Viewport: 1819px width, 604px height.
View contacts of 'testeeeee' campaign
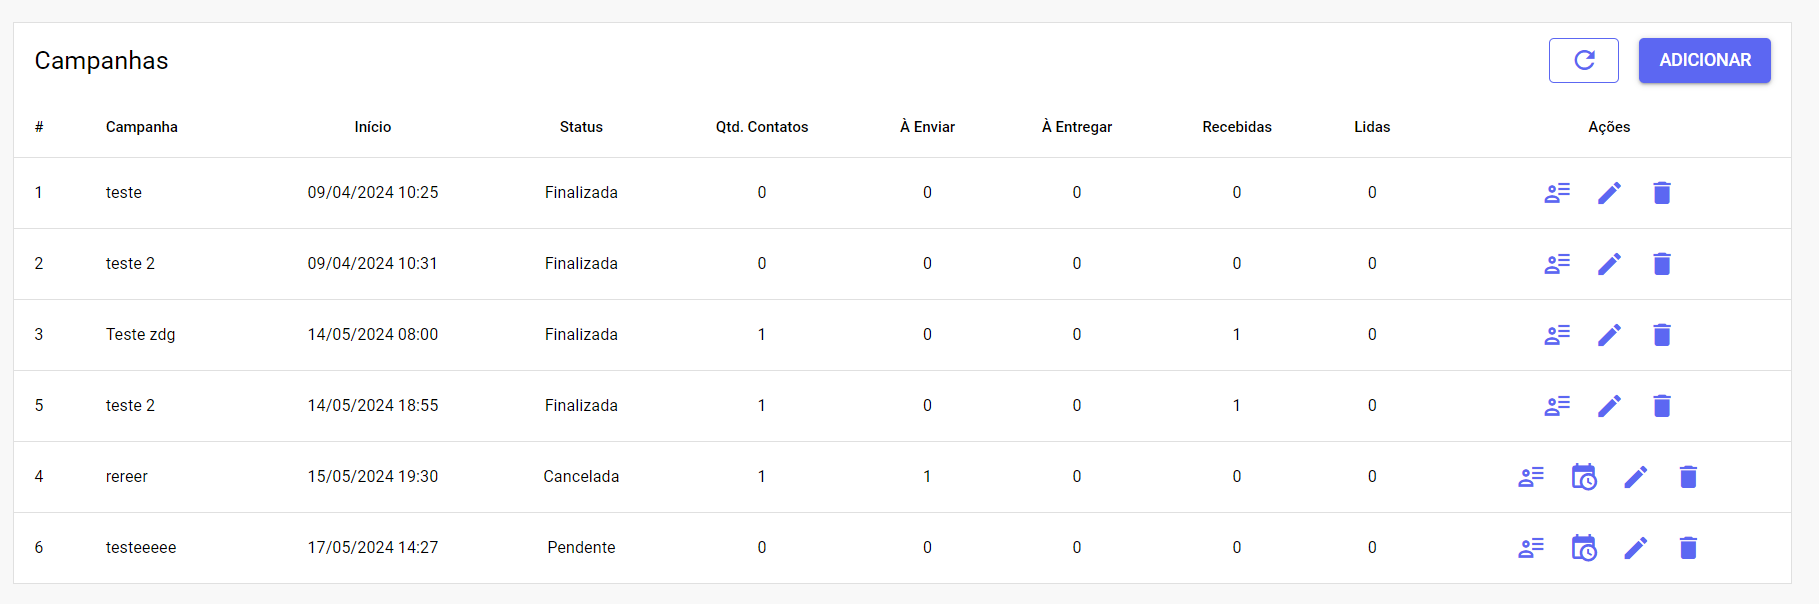(1531, 548)
